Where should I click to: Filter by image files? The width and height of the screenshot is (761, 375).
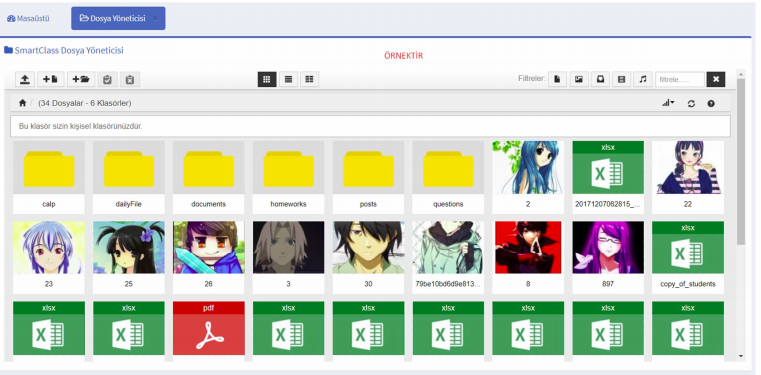point(579,80)
